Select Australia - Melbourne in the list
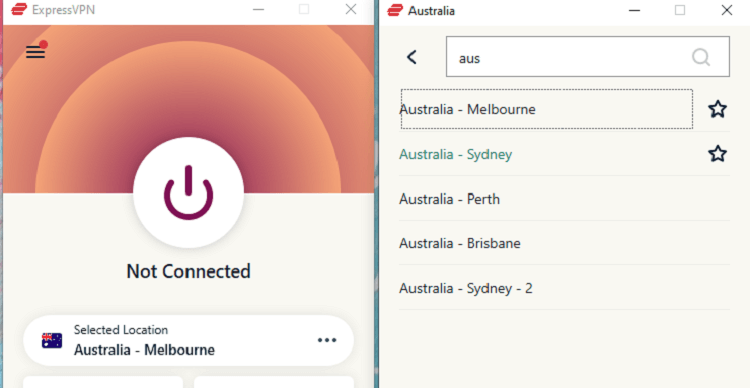 (547, 109)
